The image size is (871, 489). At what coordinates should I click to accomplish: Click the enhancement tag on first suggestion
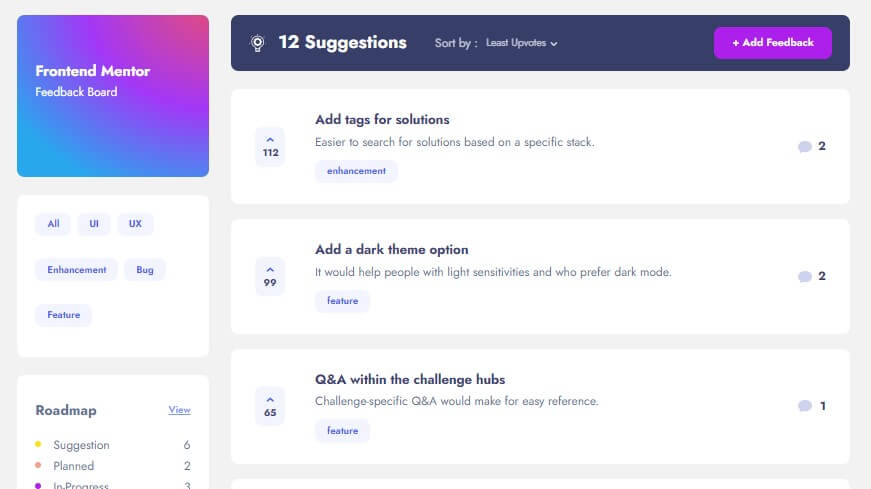point(356,171)
